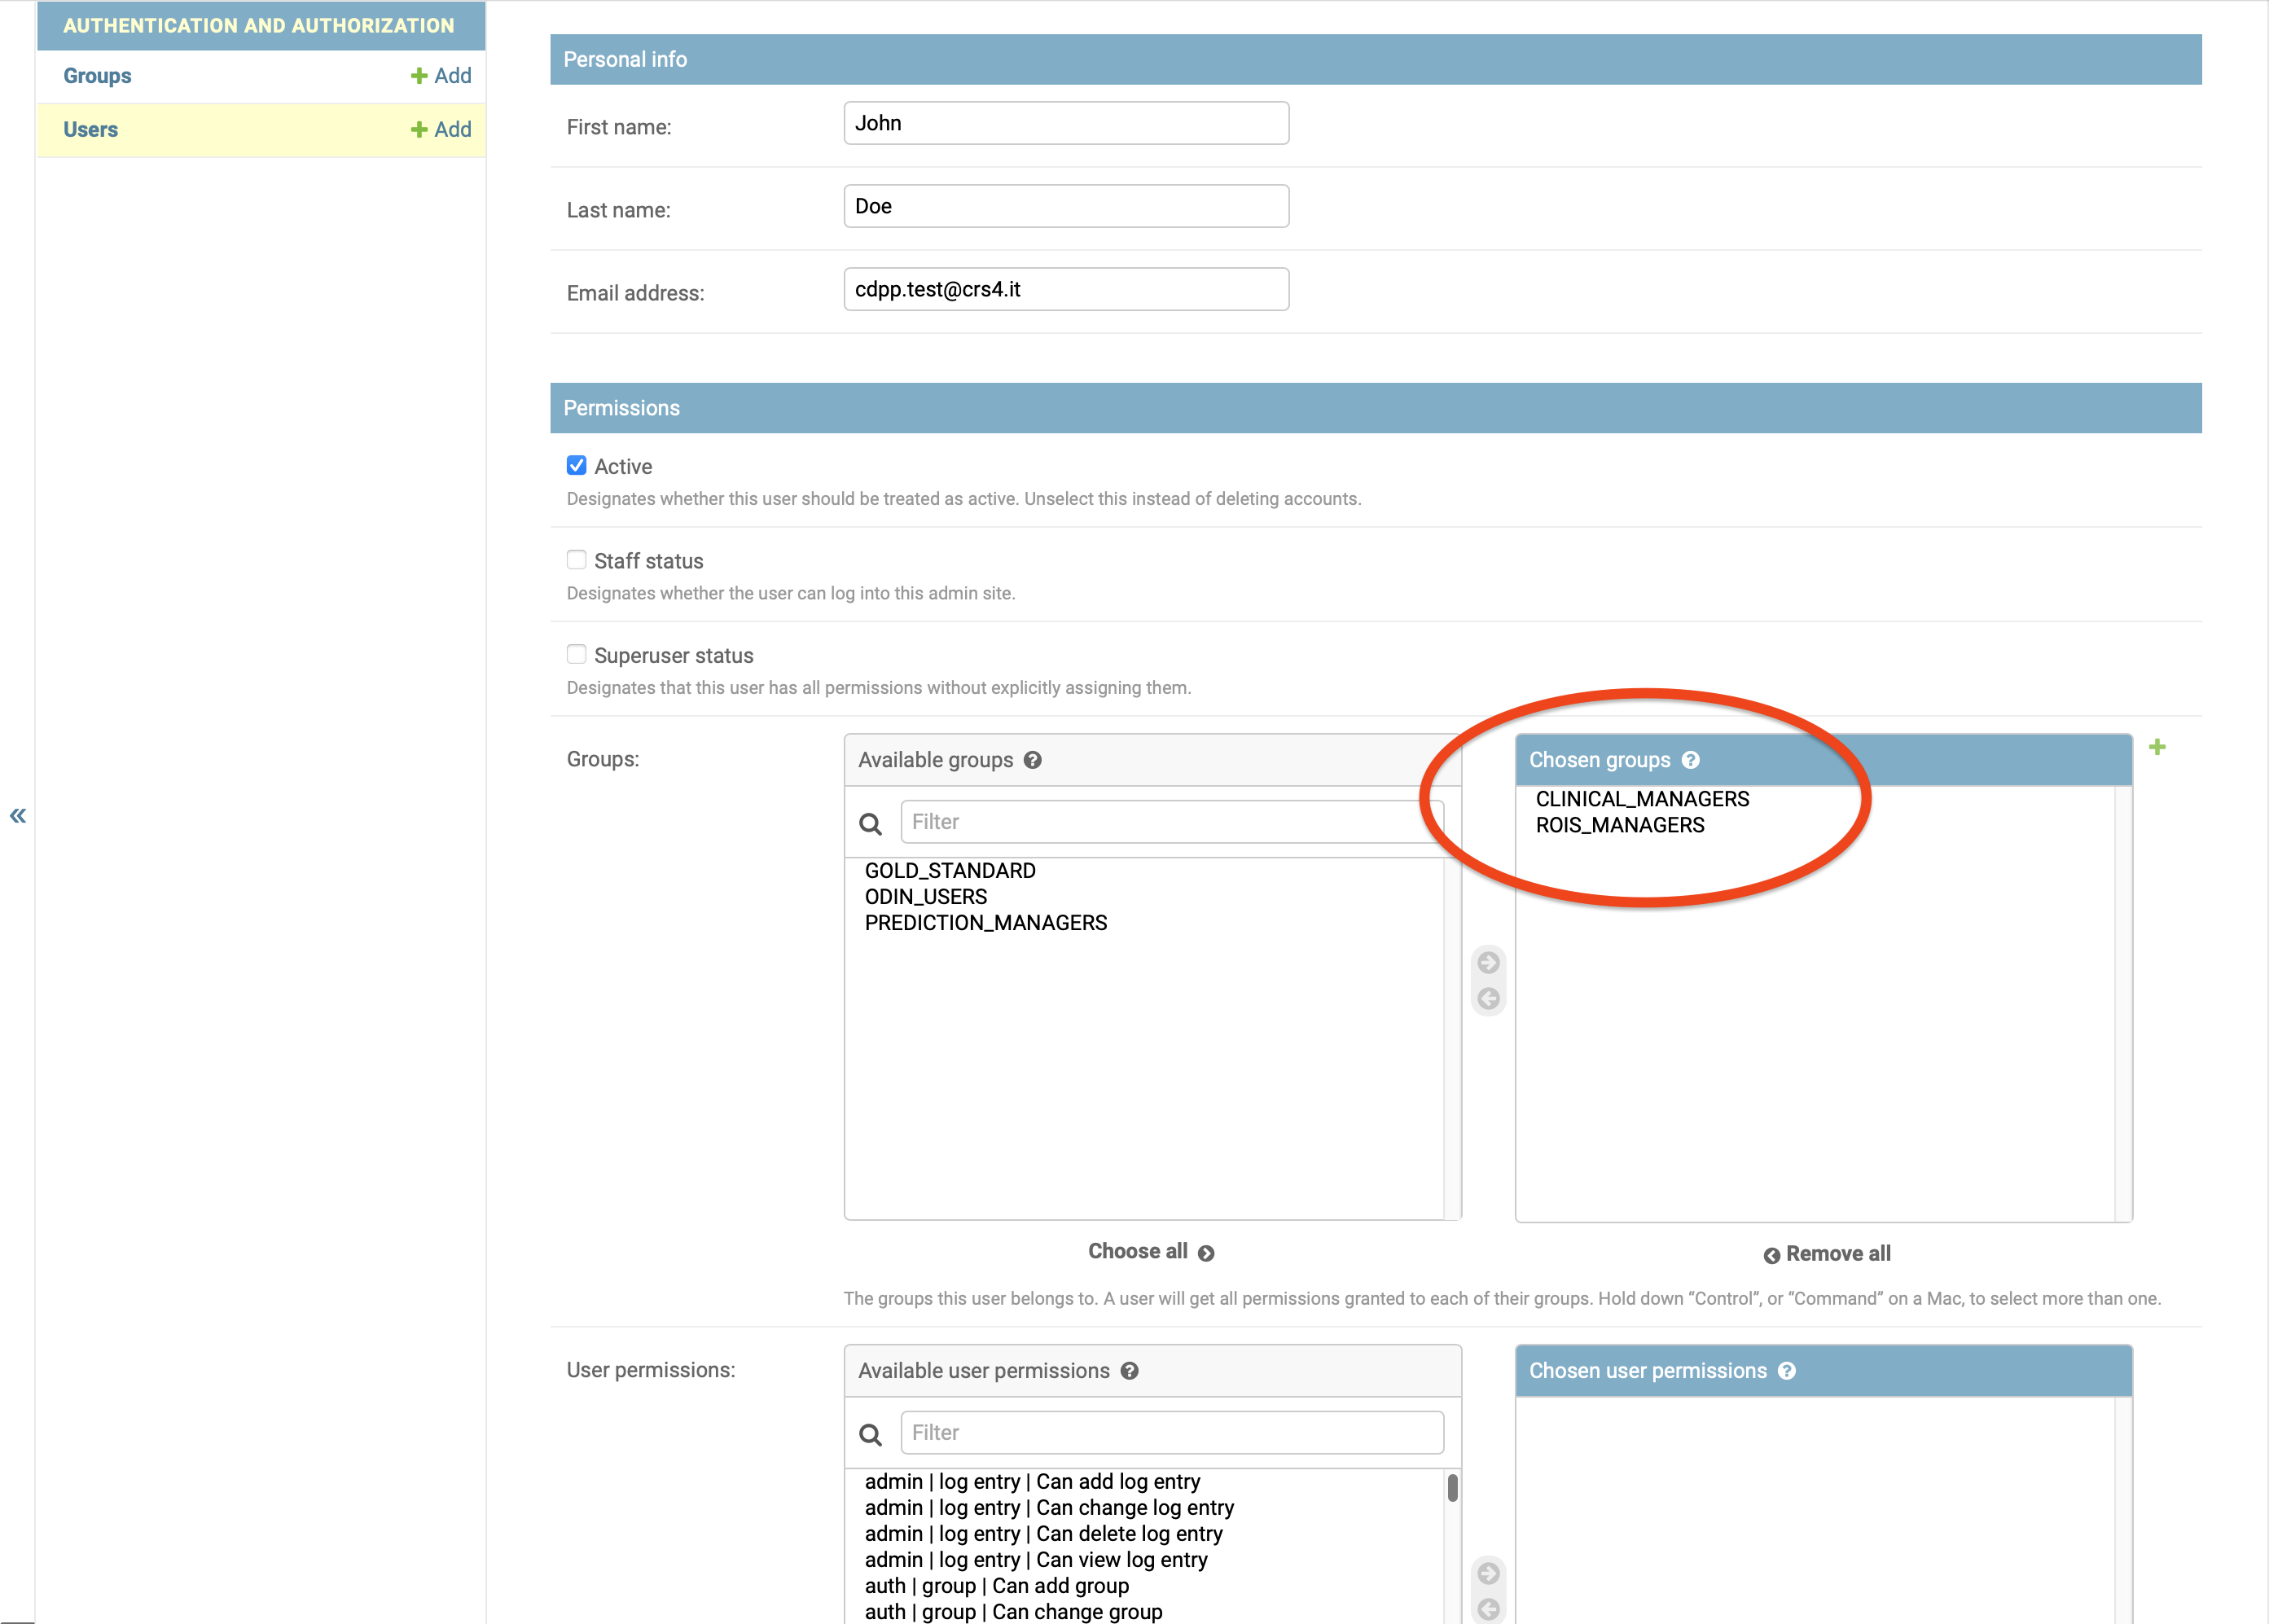Screen dimensions: 2269x1624
Task: Click right arrow to choose selected user permission
Action: (1488, 1573)
